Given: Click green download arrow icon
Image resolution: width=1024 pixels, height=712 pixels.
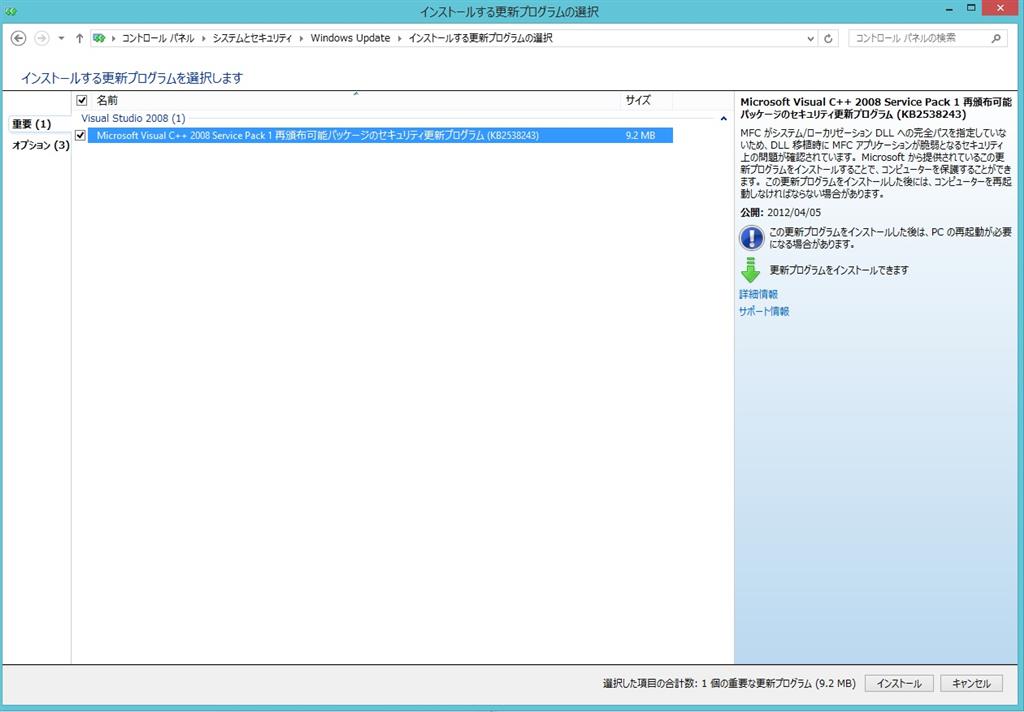Looking at the screenshot, I should tap(750, 270).
